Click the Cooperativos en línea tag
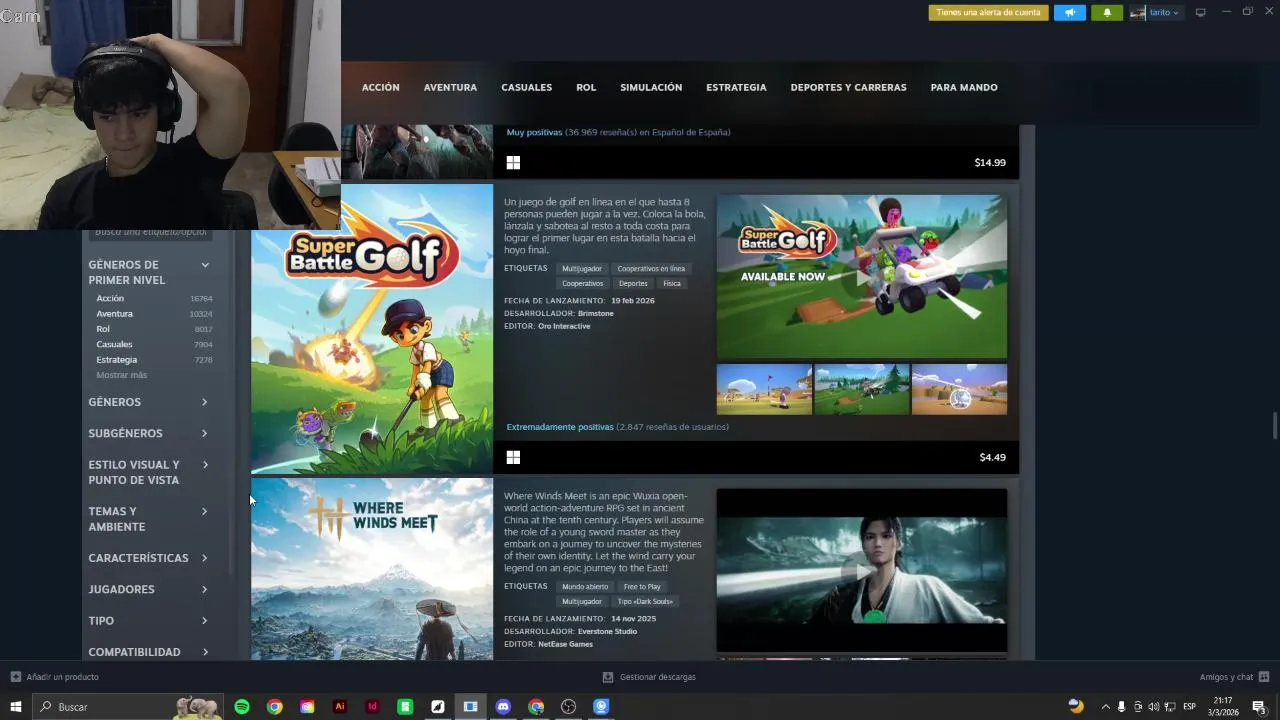Screen dimensions: 1280x720 [x=651, y=269]
